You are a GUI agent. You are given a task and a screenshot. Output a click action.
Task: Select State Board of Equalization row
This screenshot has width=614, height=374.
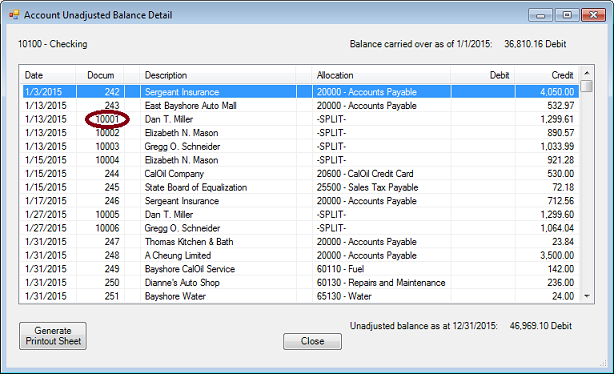point(300,187)
